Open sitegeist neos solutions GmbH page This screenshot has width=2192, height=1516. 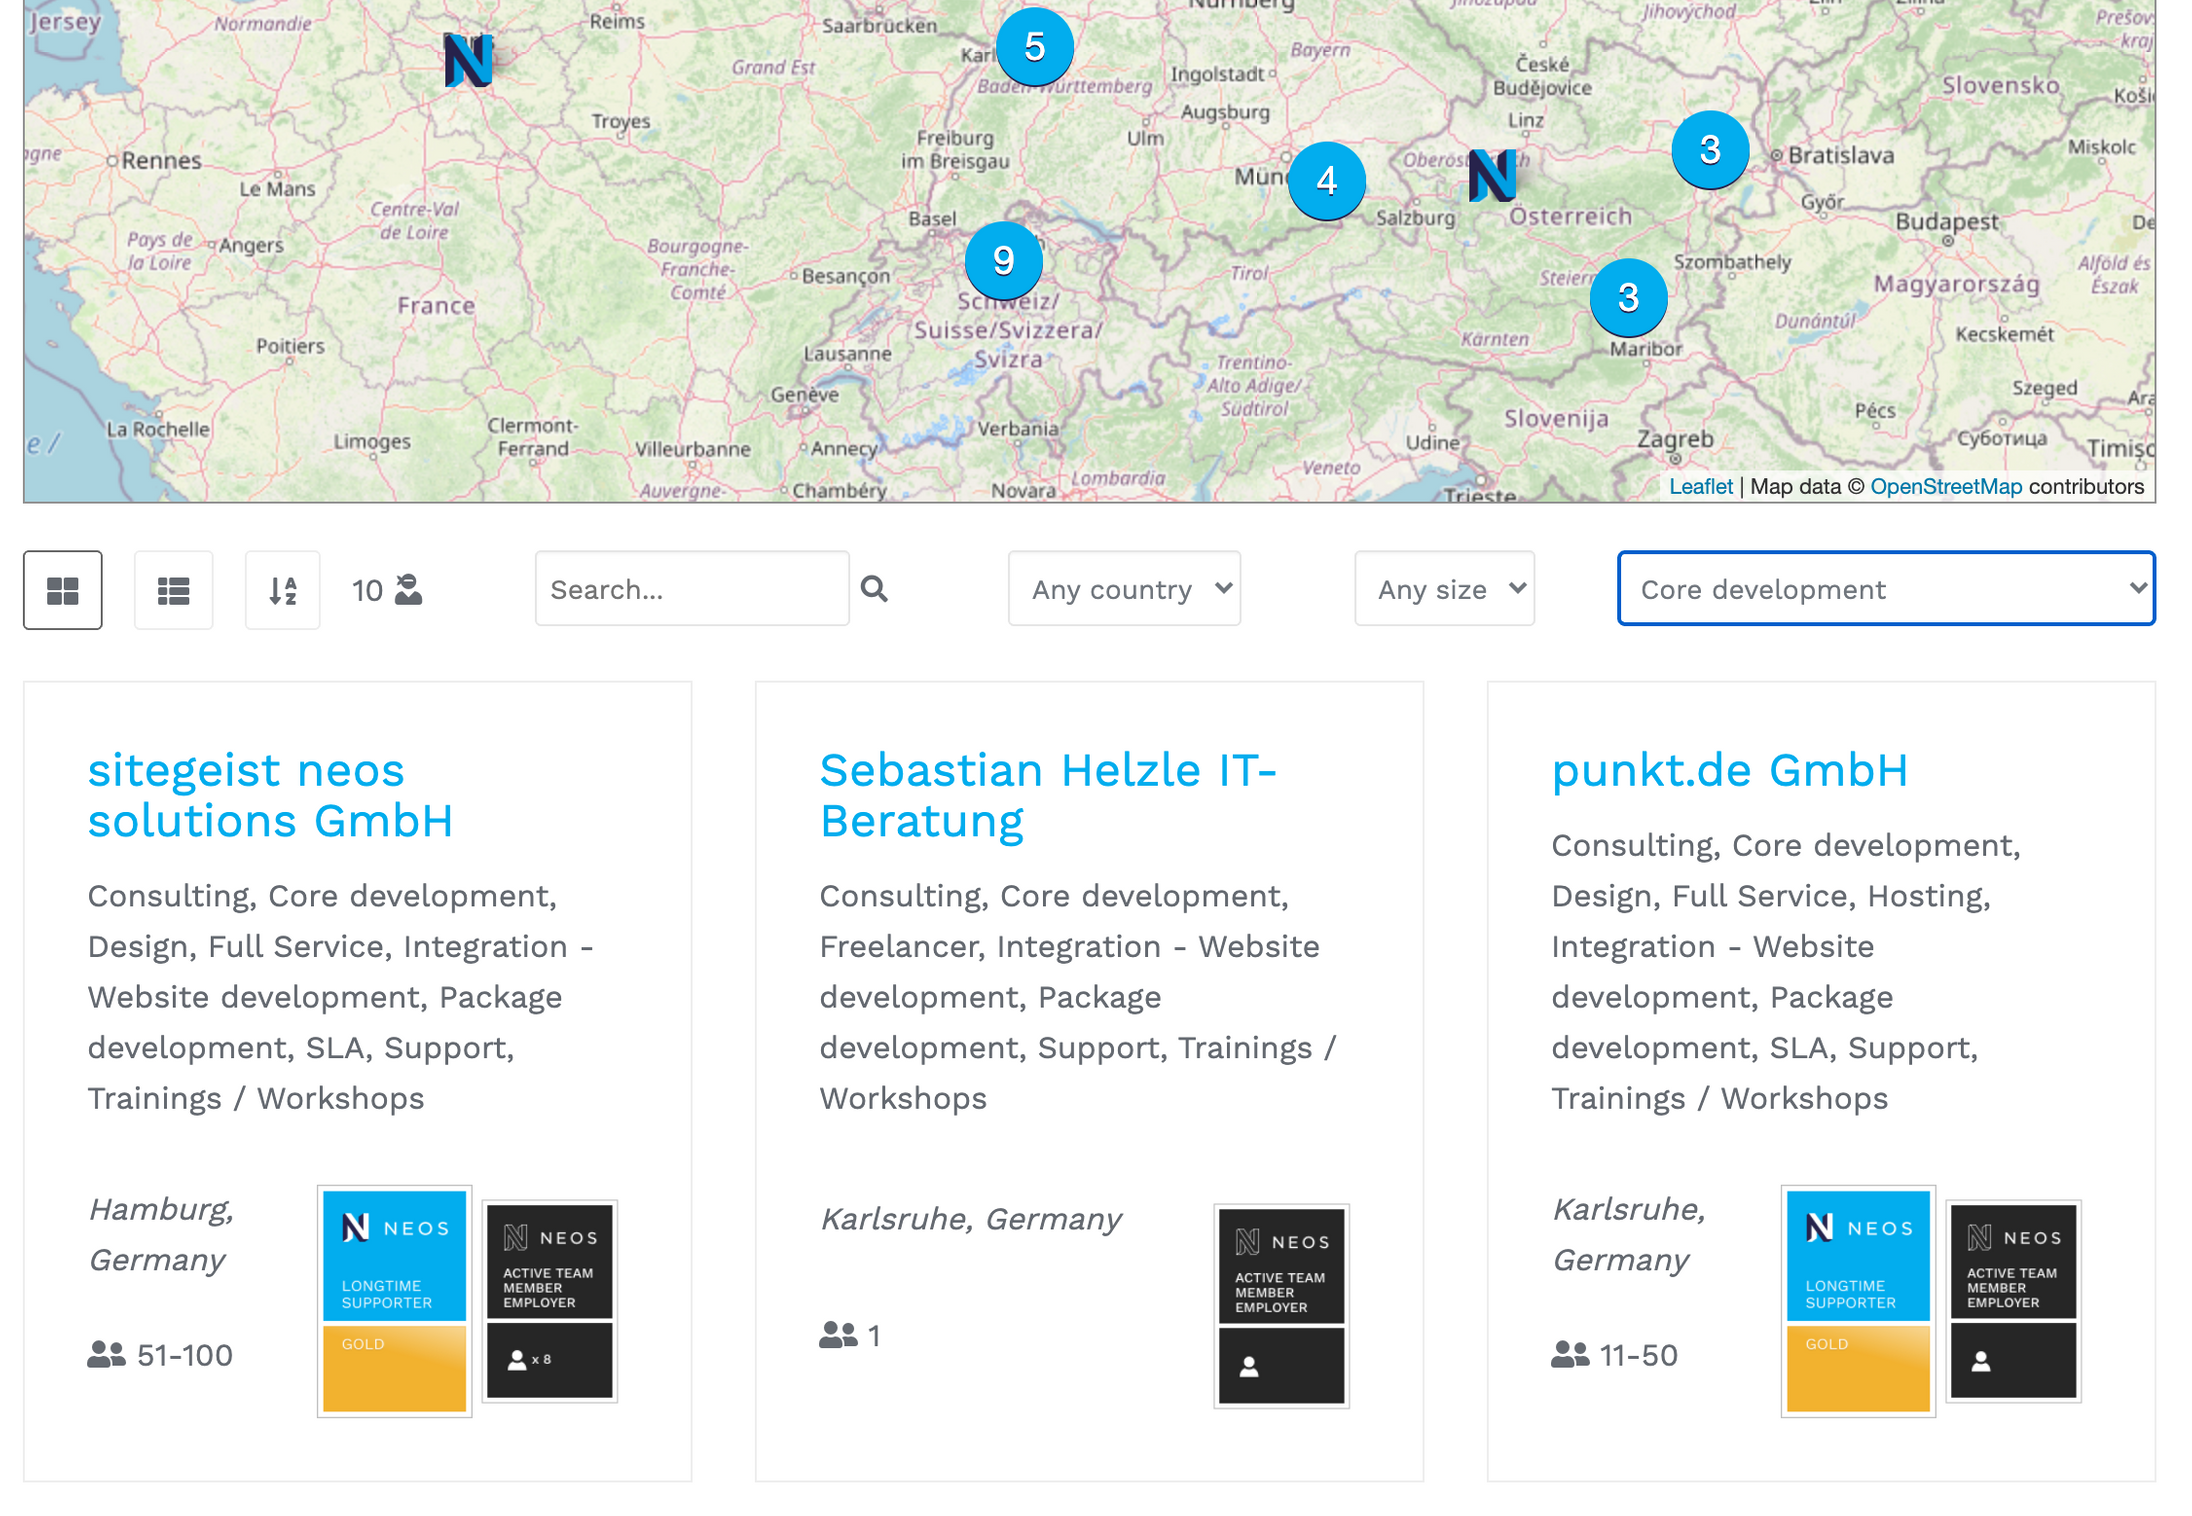(x=270, y=795)
